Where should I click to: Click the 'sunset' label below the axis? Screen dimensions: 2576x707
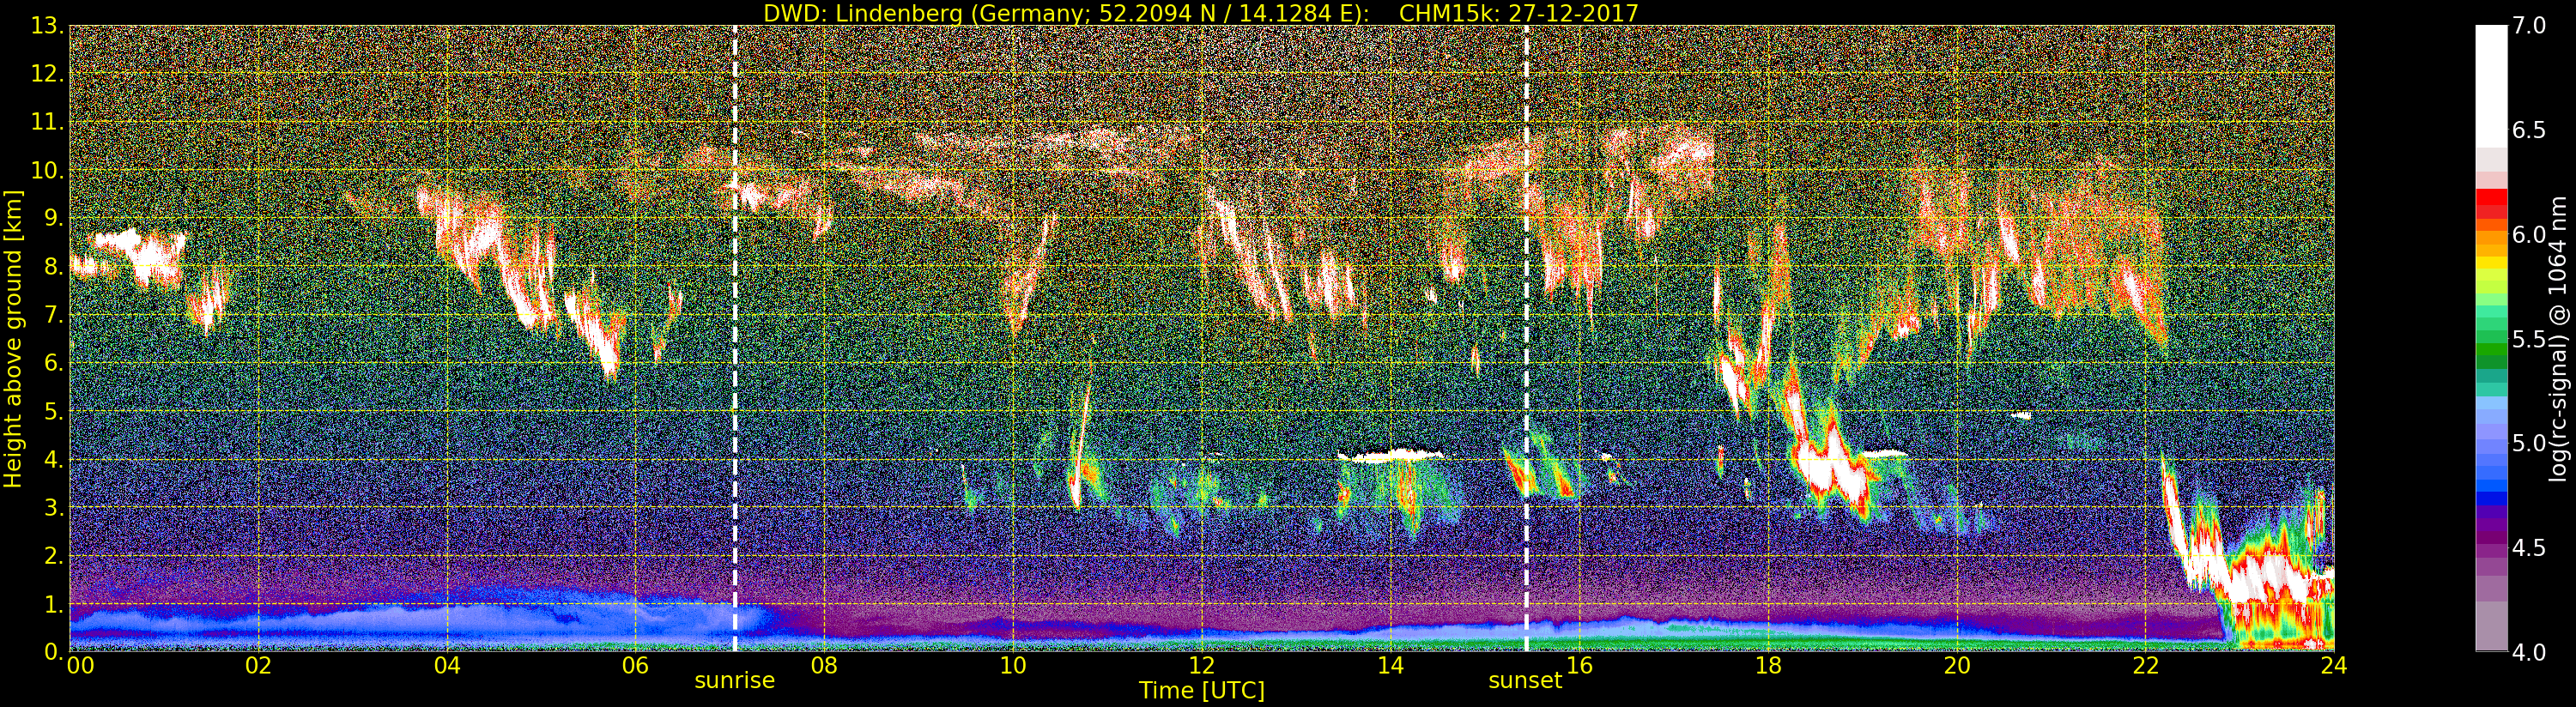click(x=1525, y=681)
